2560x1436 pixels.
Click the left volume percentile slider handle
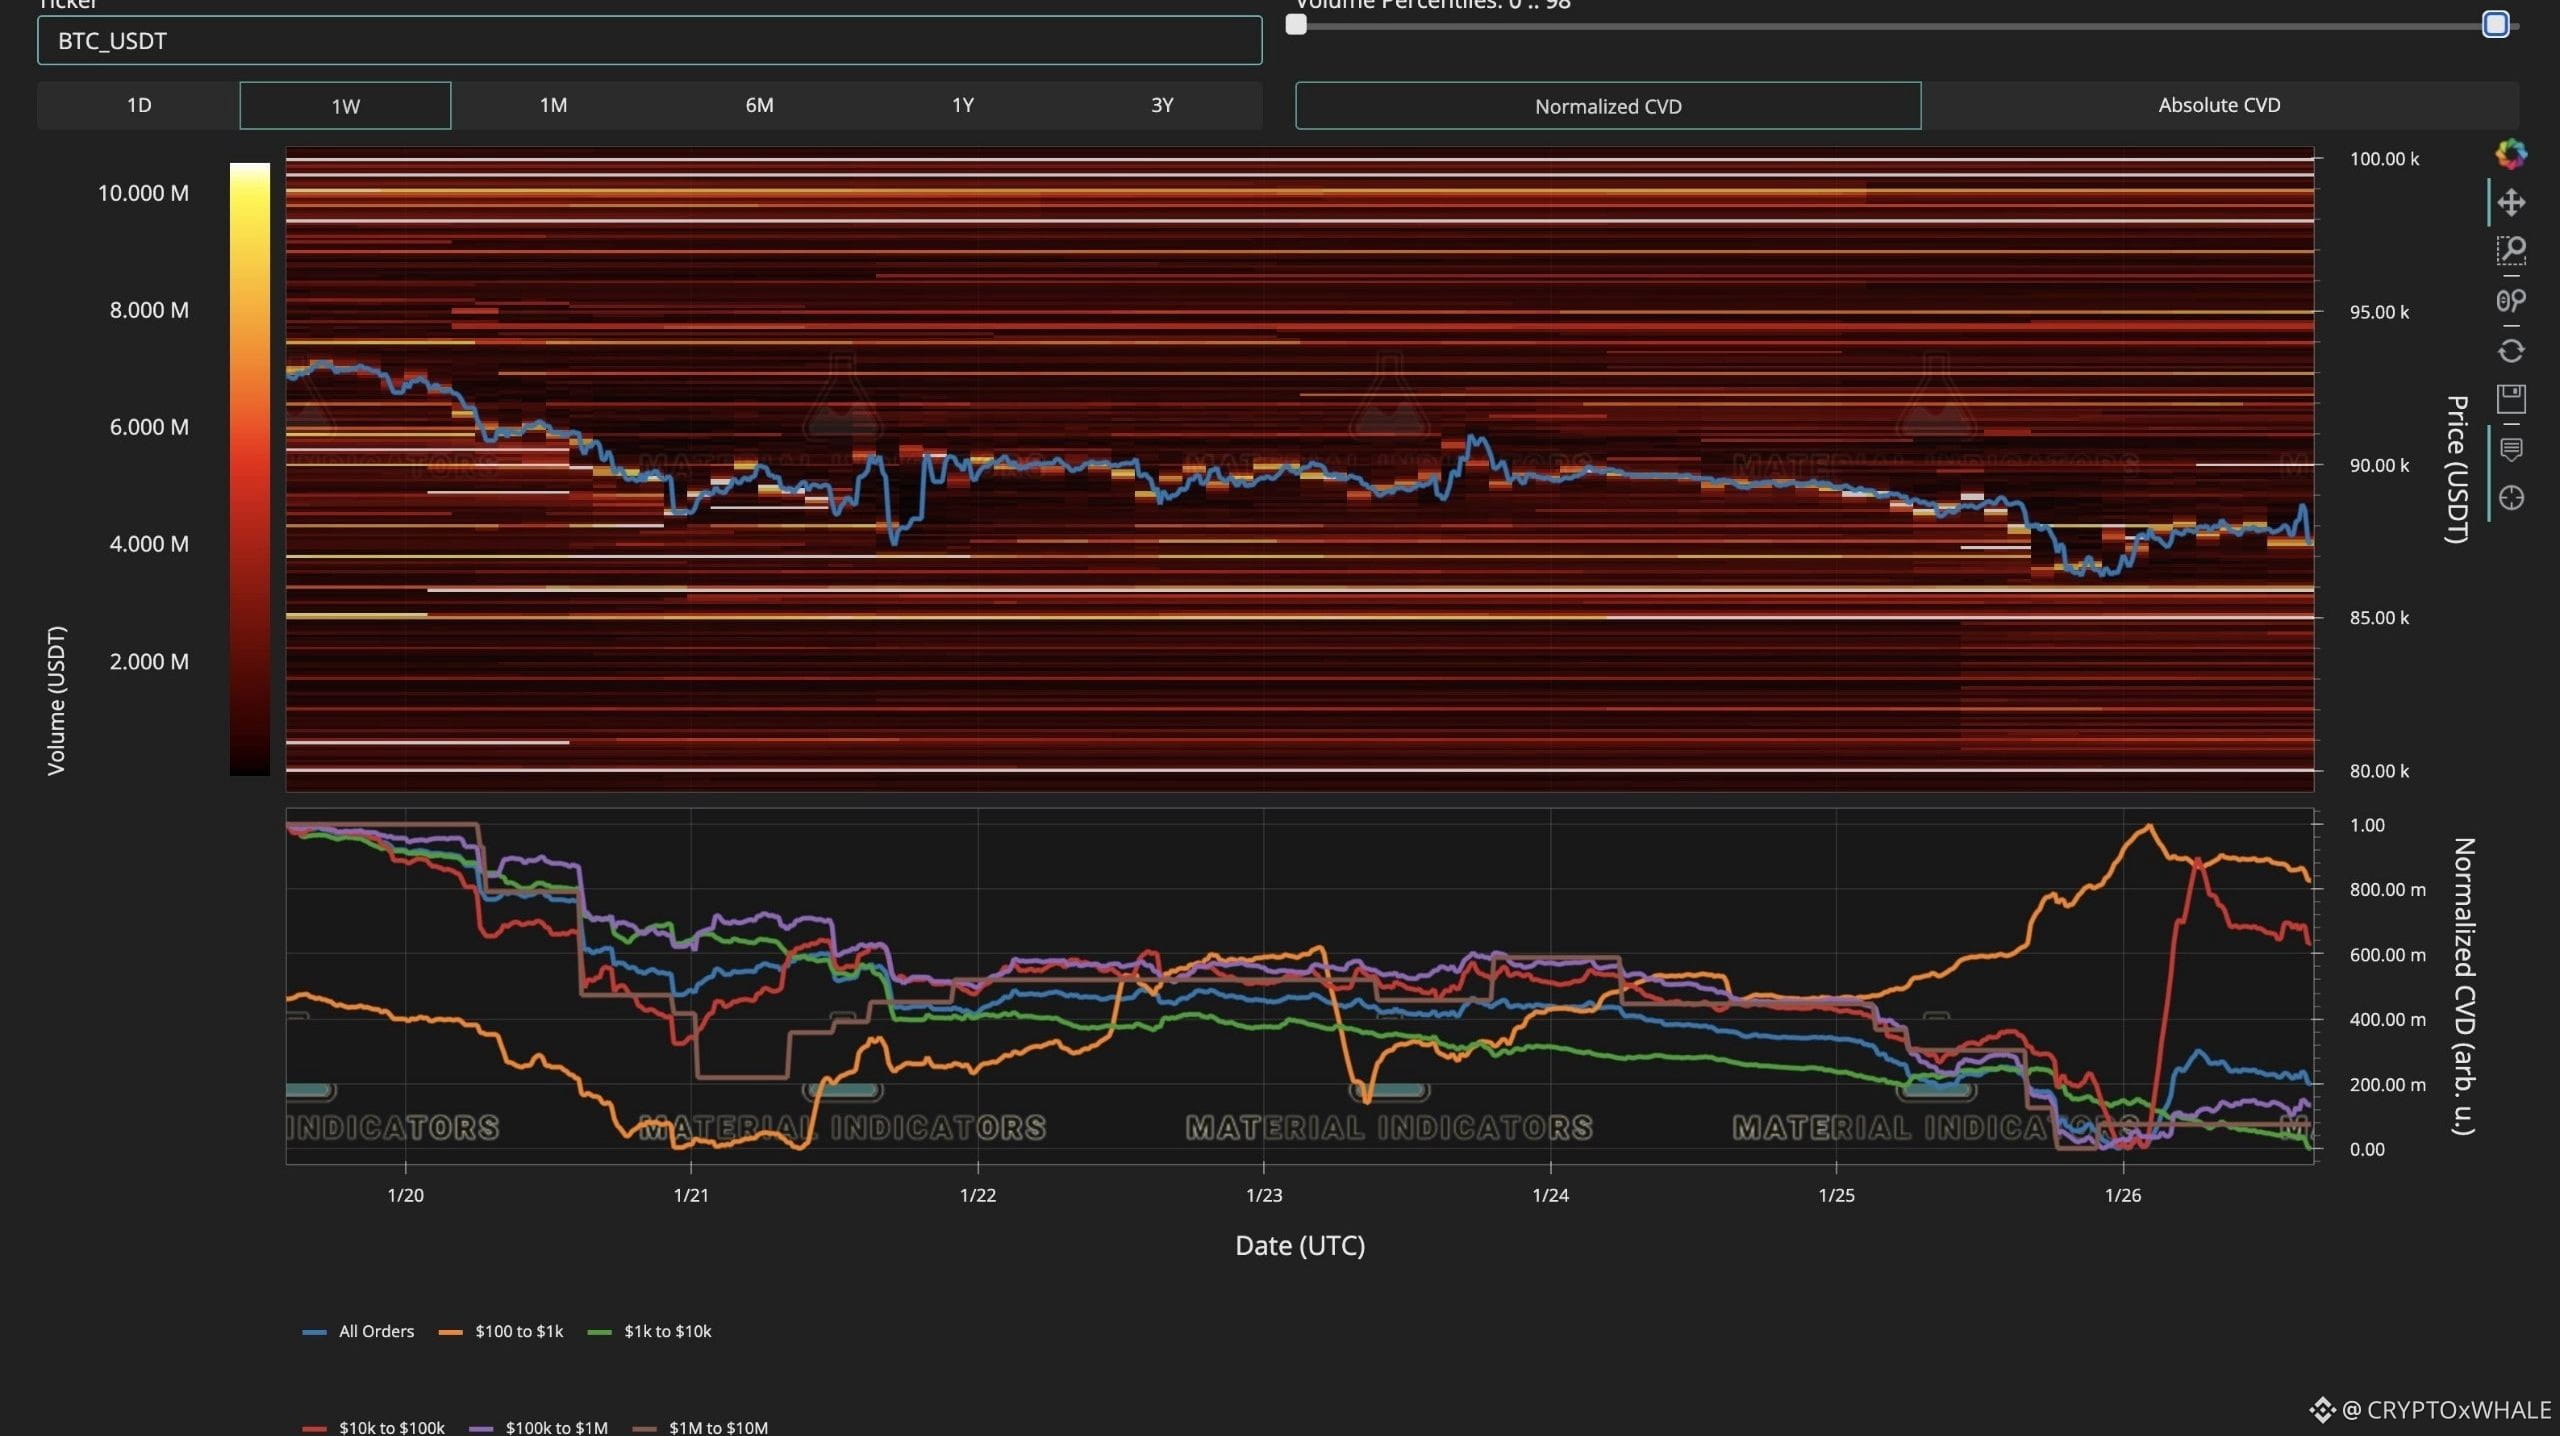1296,24
